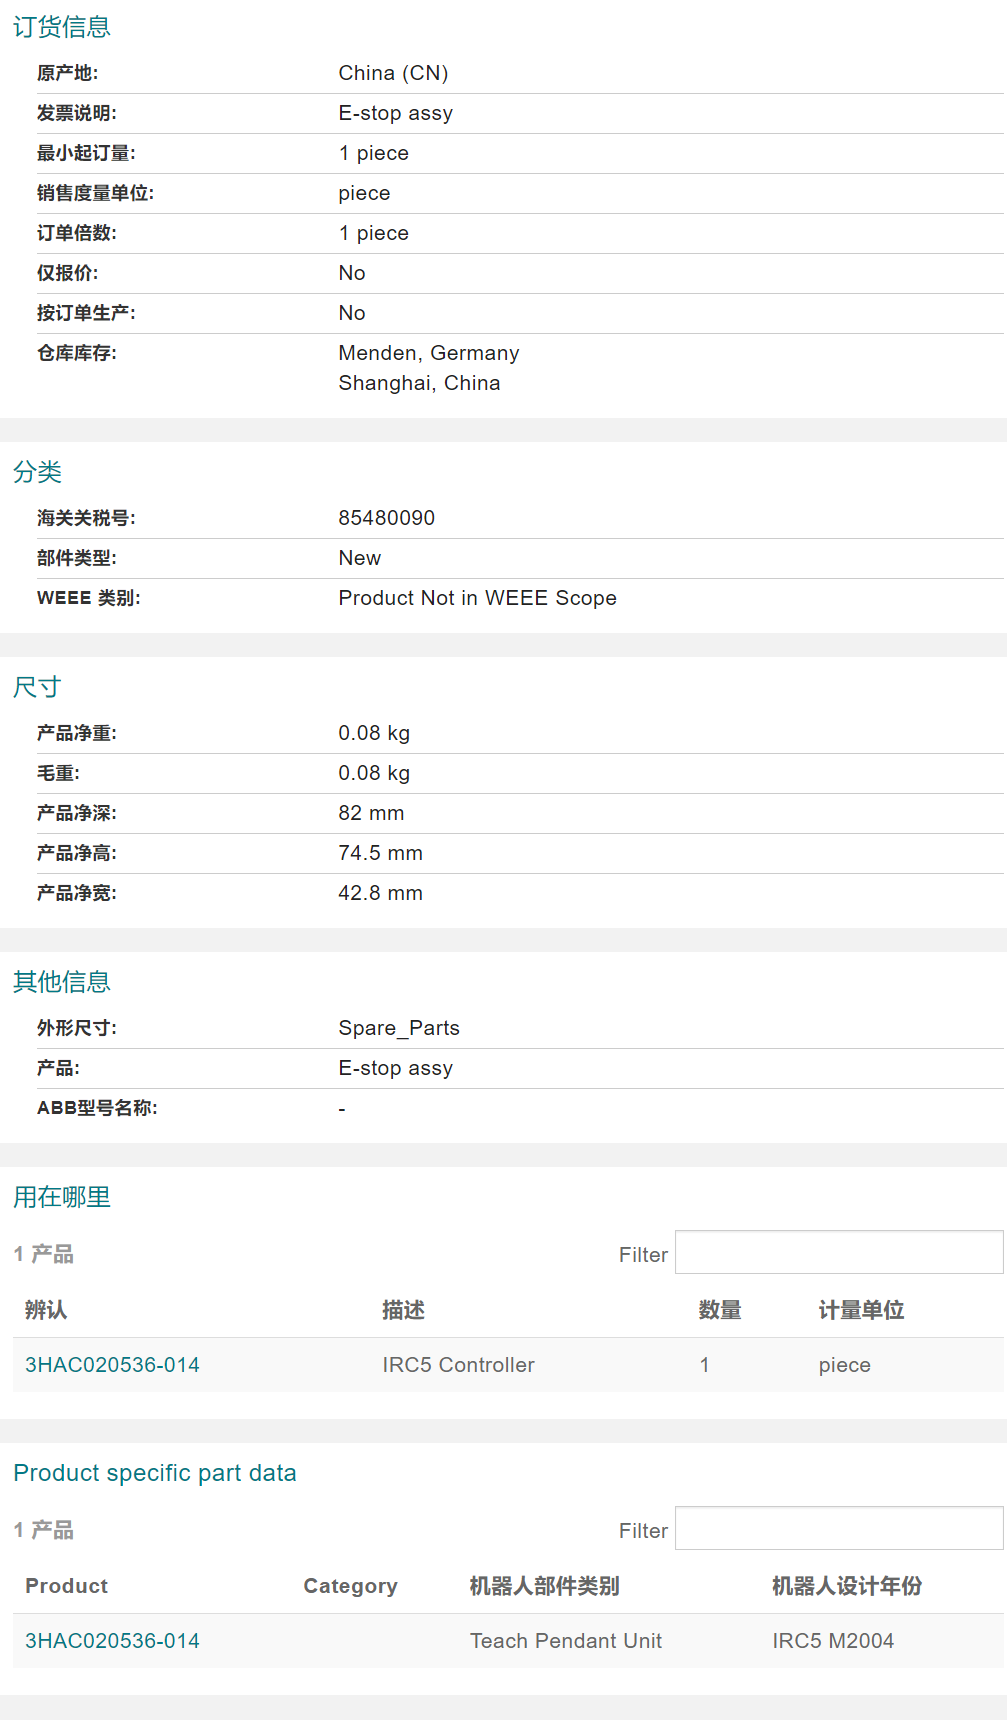Image resolution: width=1007 pixels, height=1720 pixels.
Task: Sort by the 计量单位 column header
Action: pos(861,1310)
